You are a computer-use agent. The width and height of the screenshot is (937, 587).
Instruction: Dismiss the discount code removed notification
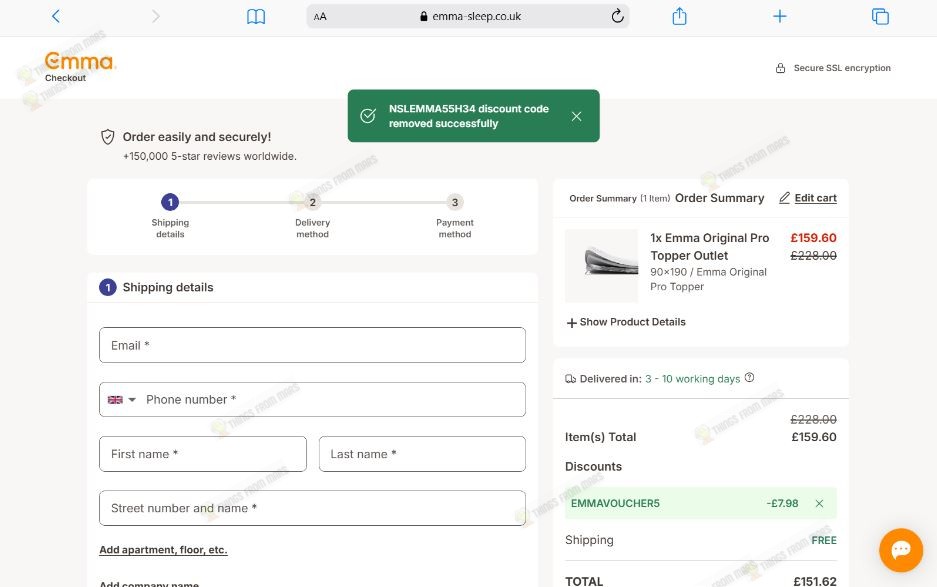577,116
